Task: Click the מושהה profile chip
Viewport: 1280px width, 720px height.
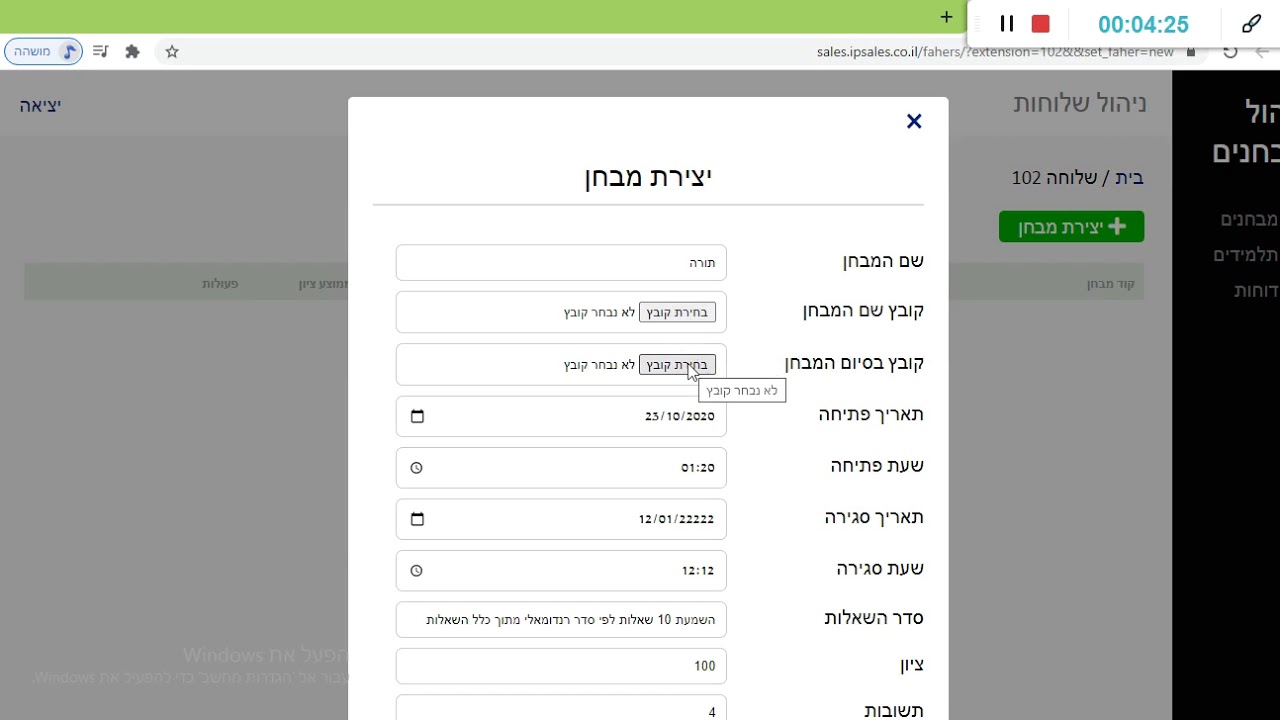Action: coord(43,52)
